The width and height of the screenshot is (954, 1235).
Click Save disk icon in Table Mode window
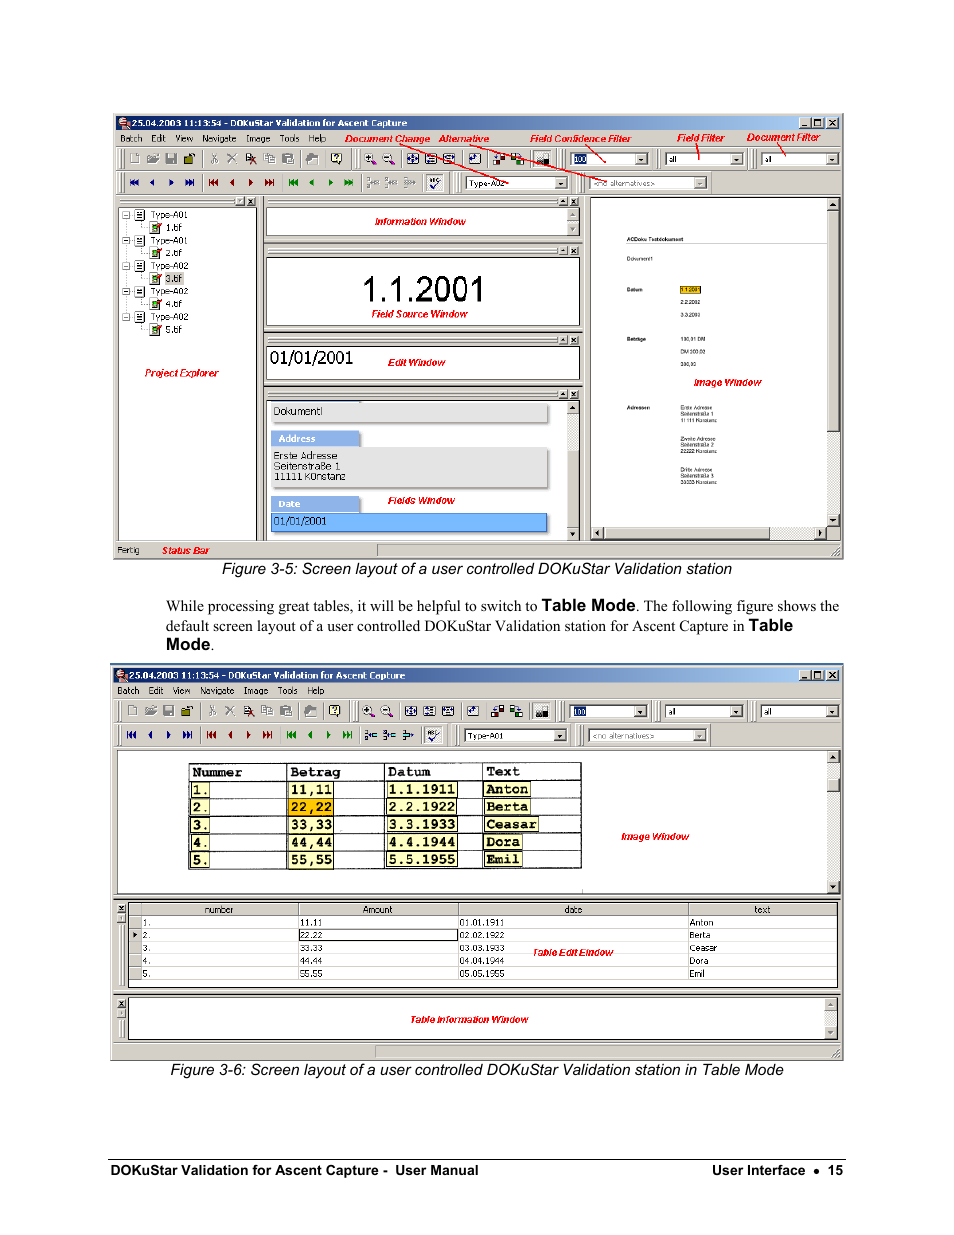(168, 711)
